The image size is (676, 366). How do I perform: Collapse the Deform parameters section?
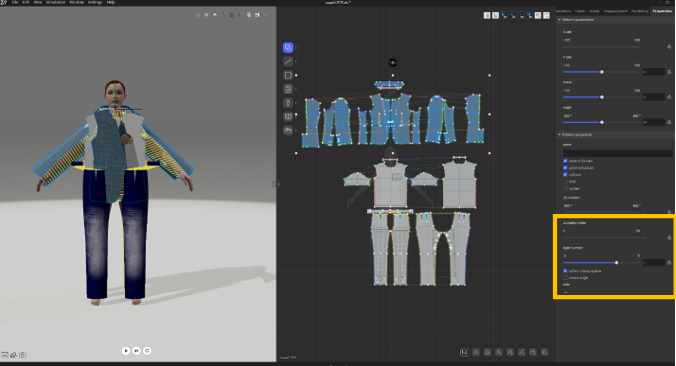tap(559, 20)
